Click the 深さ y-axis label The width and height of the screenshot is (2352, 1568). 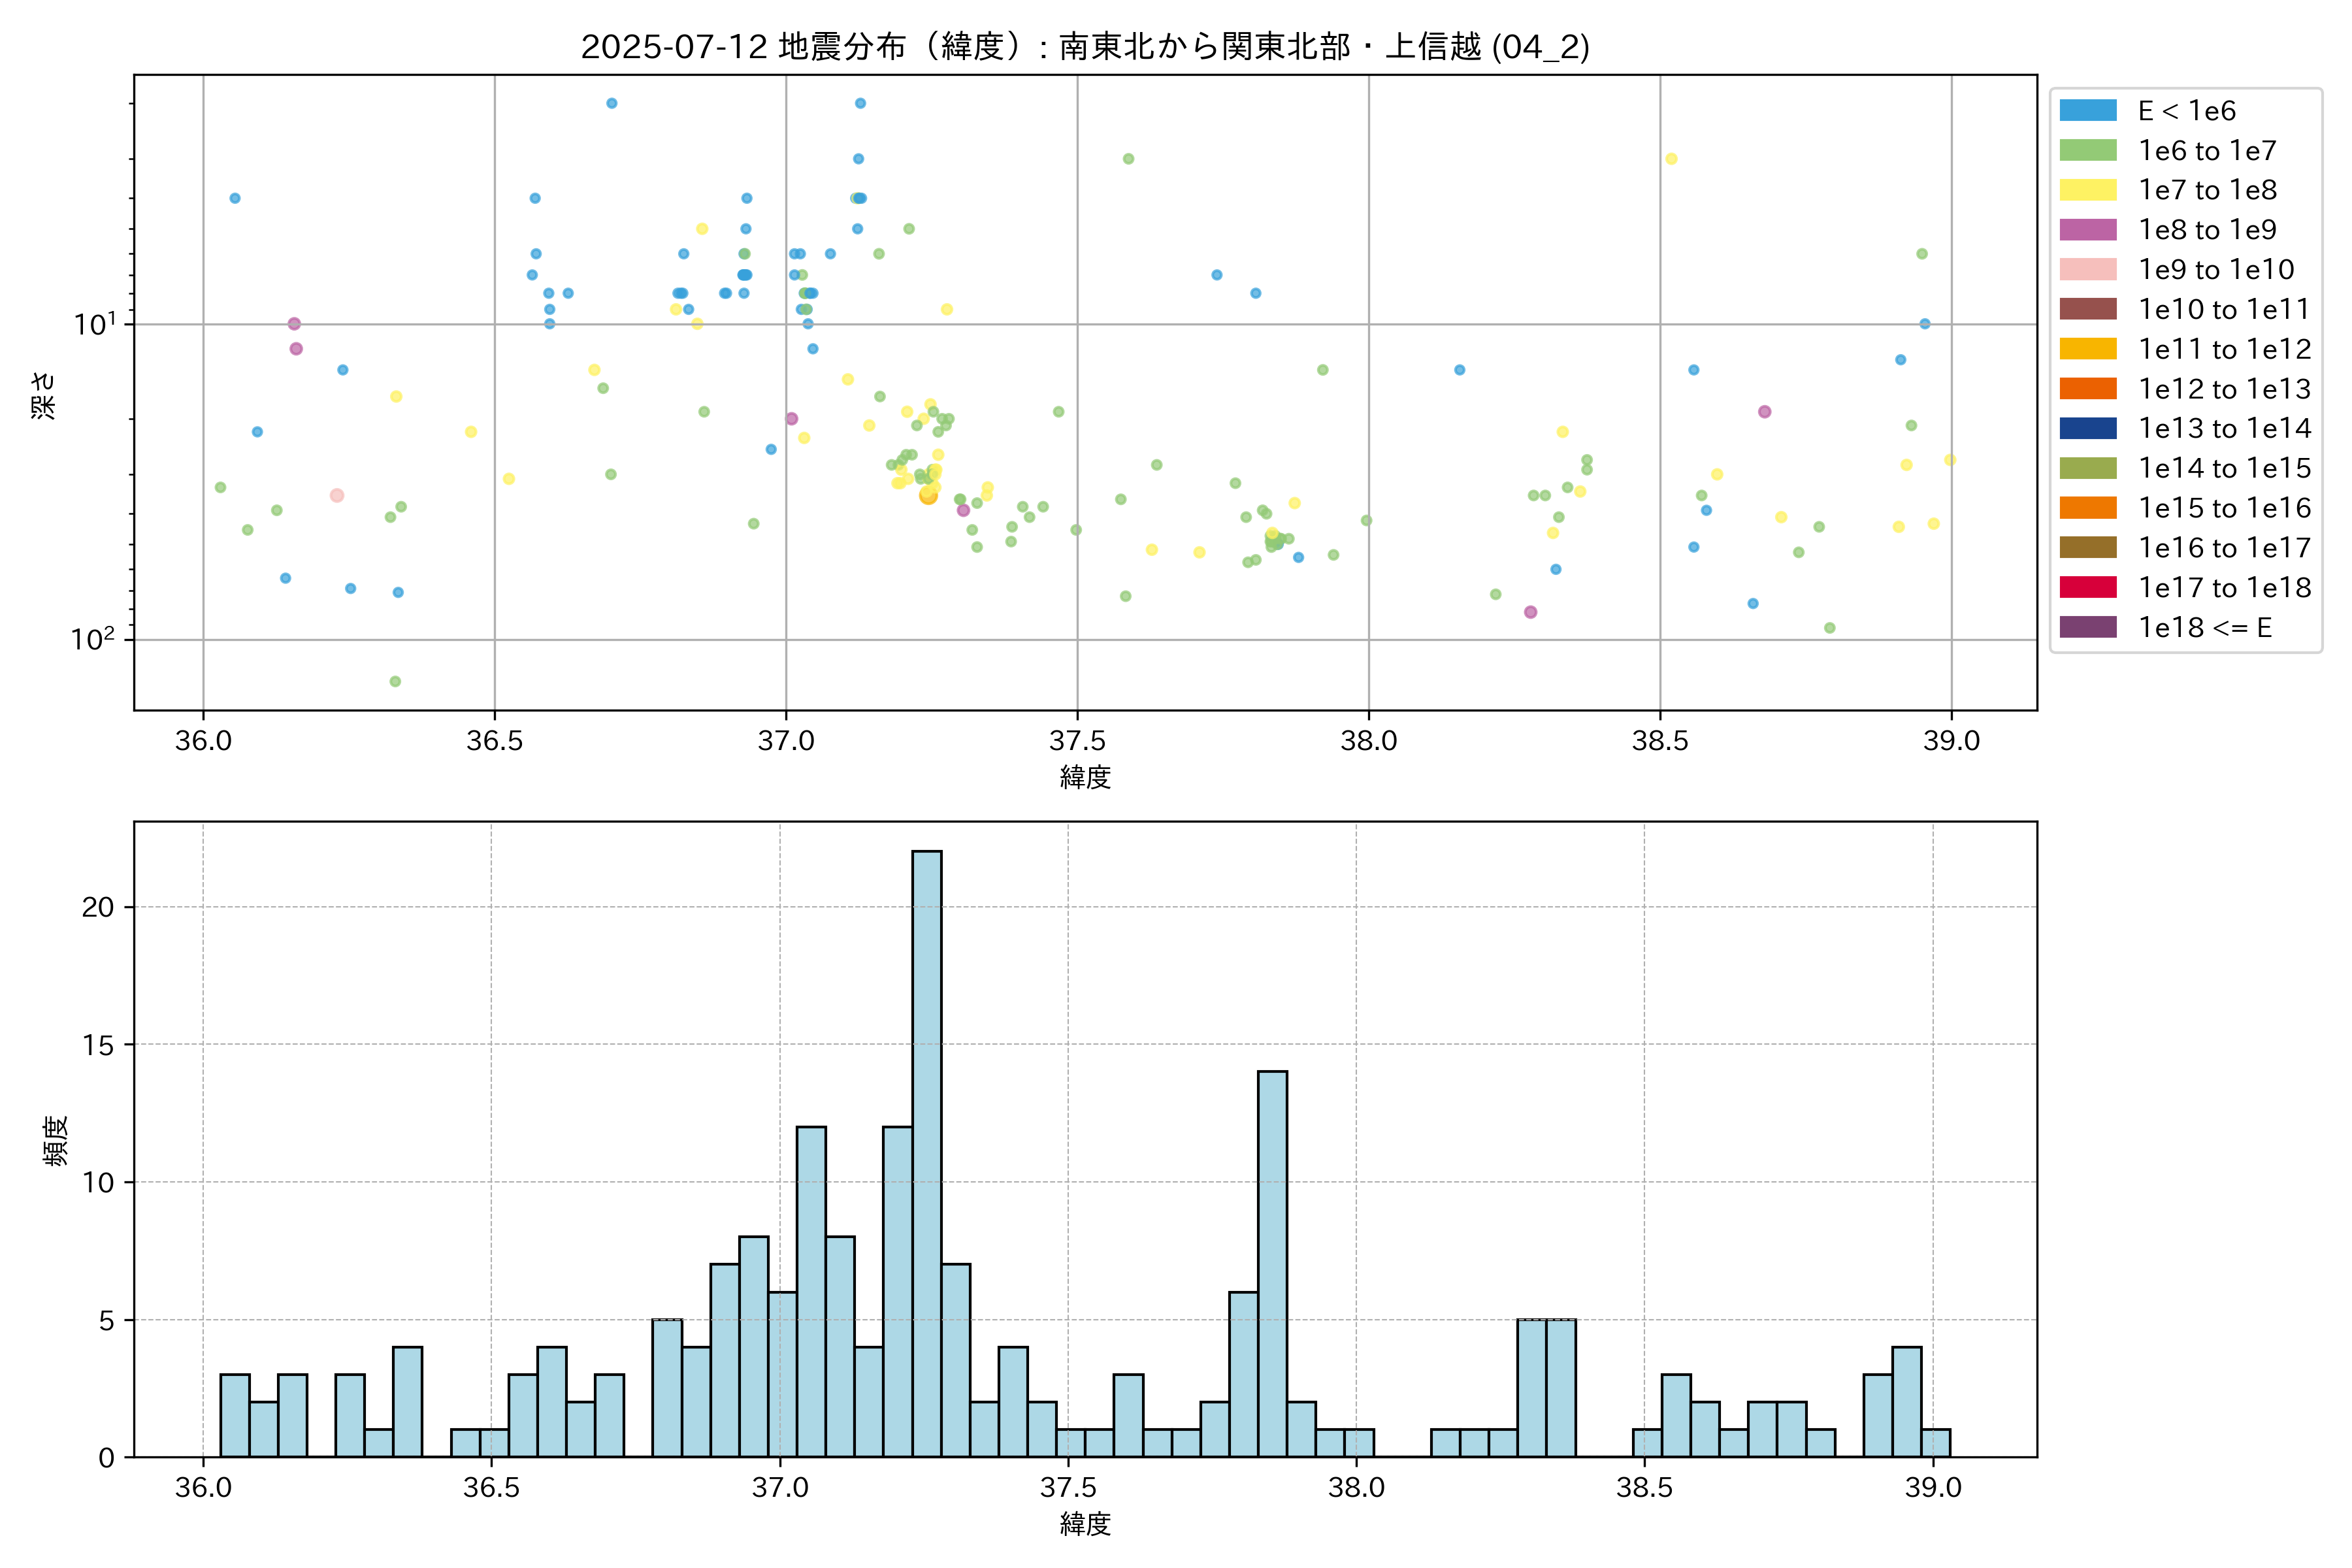coord(44,395)
